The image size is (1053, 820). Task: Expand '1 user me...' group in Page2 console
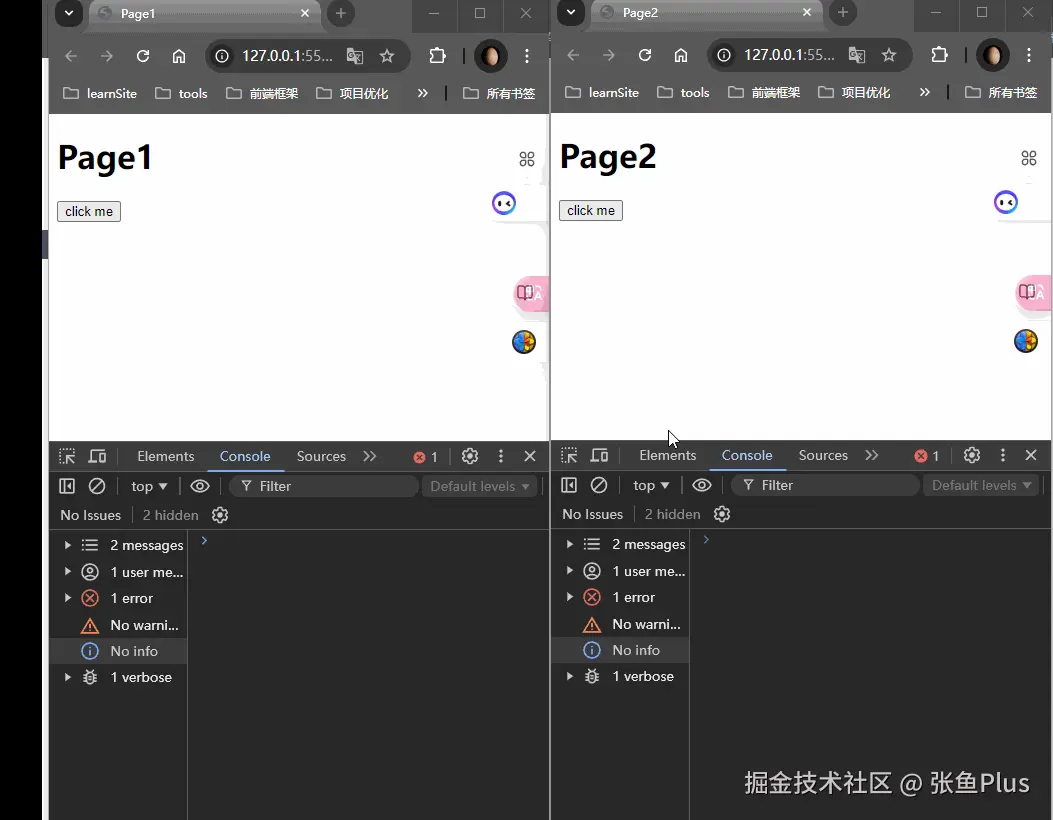point(569,571)
